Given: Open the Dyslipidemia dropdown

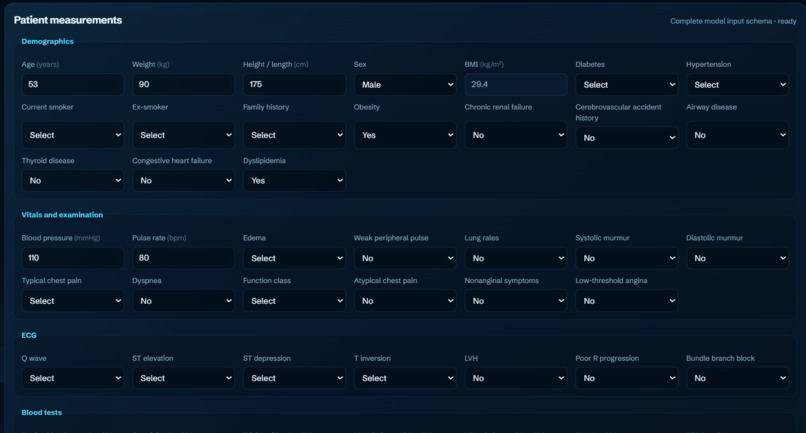Looking at the screenshot, I should [294, 181].
